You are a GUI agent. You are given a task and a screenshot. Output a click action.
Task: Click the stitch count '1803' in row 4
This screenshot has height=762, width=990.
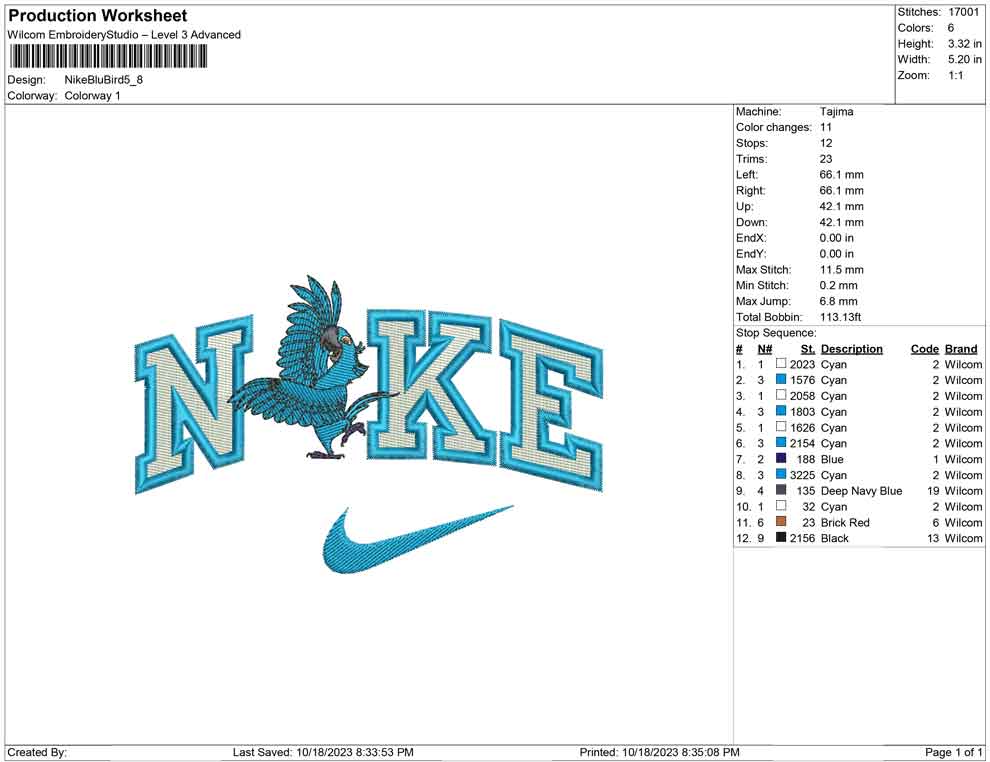point(802,412)
